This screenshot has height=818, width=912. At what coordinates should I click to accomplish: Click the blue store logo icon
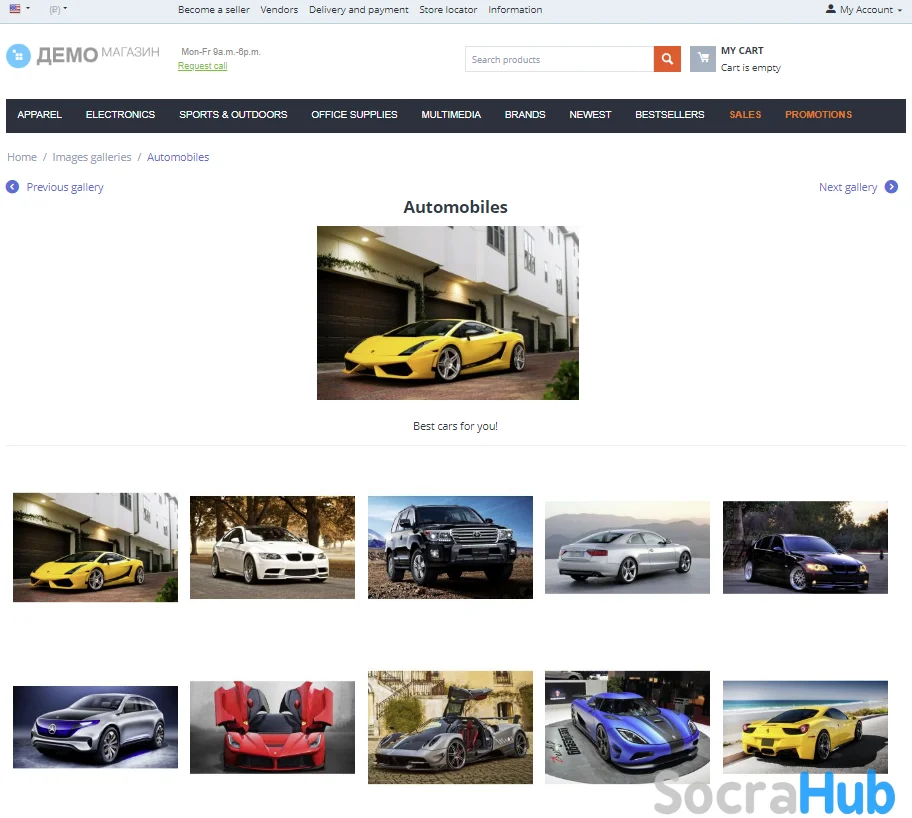point(18,56)
